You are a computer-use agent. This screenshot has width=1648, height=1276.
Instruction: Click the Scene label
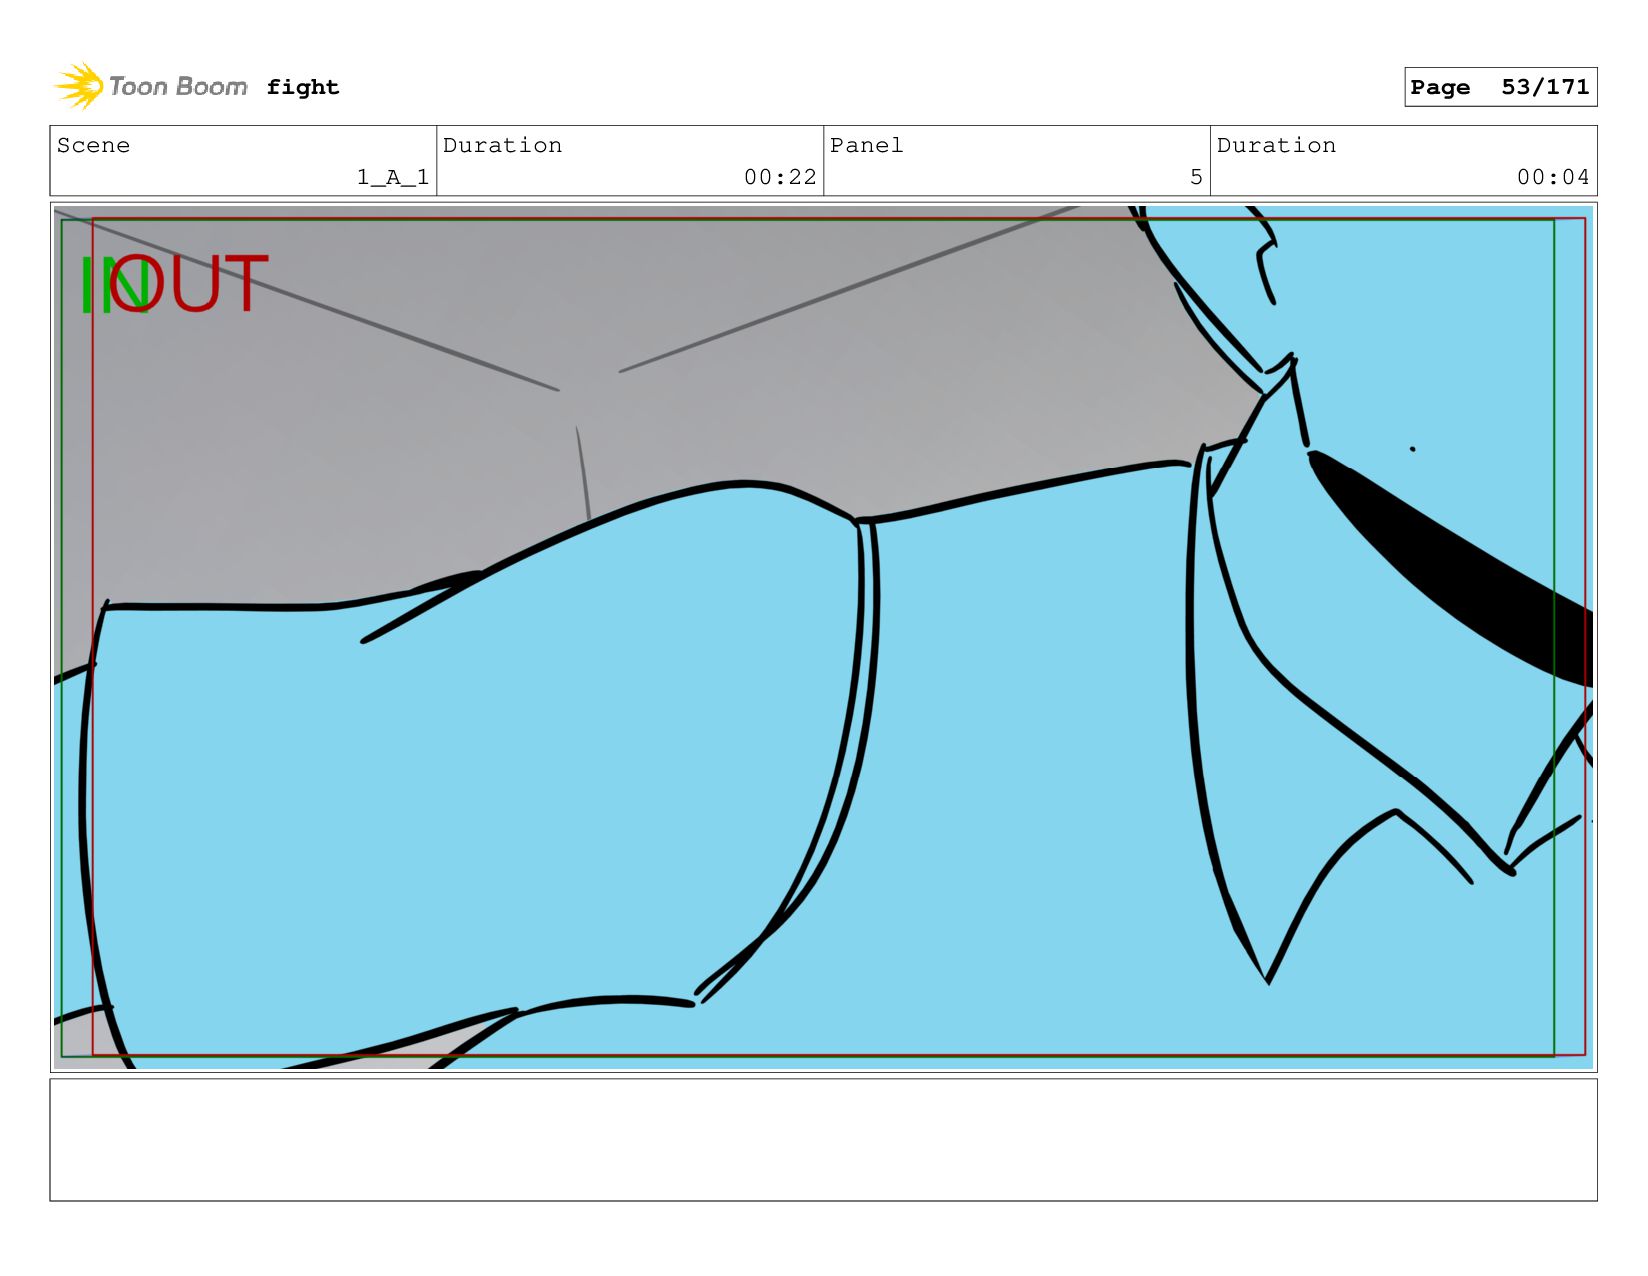pyautogui.click(x=93, y=145)
